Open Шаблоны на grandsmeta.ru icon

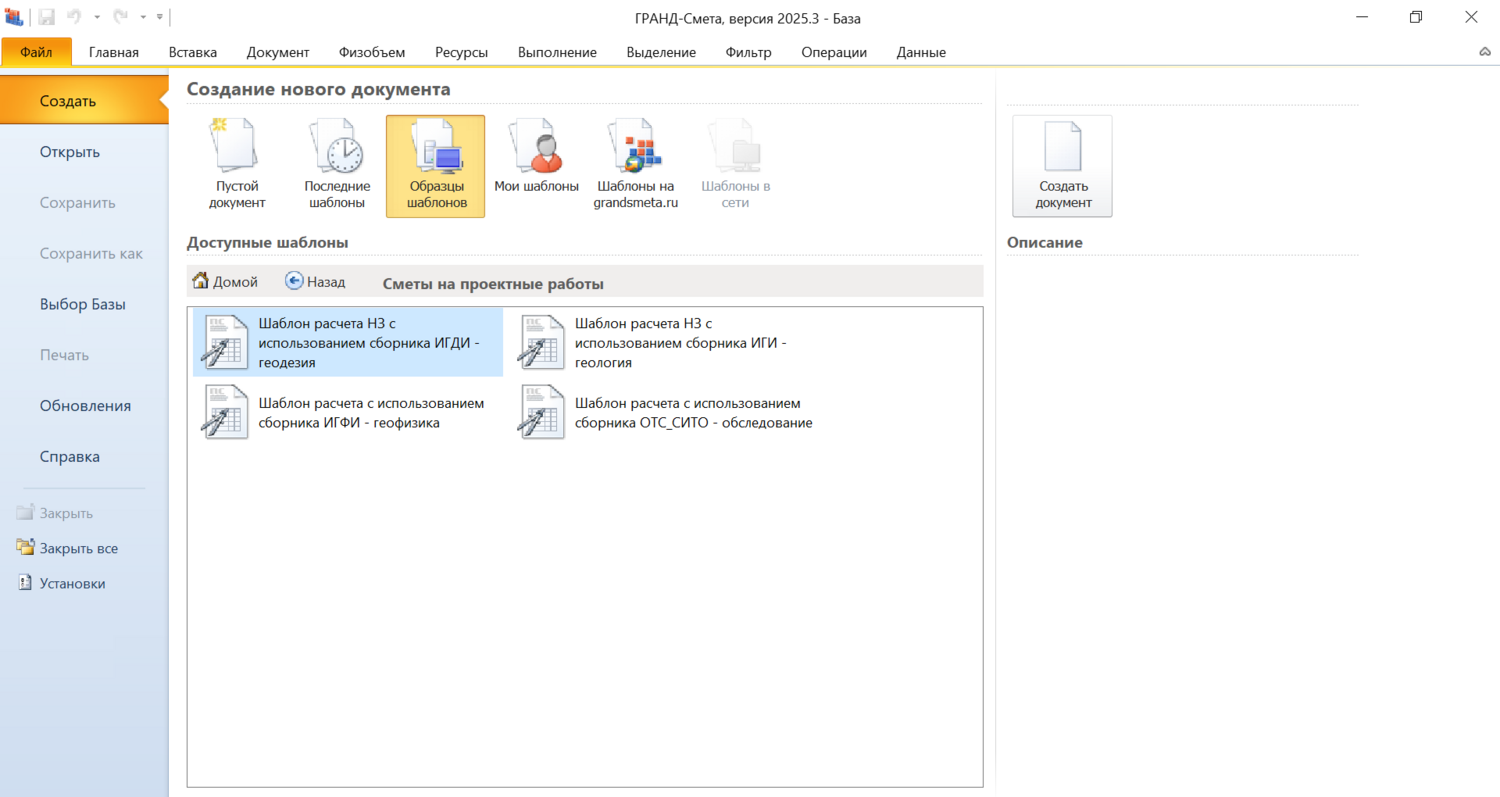click(x=636, y=166)
